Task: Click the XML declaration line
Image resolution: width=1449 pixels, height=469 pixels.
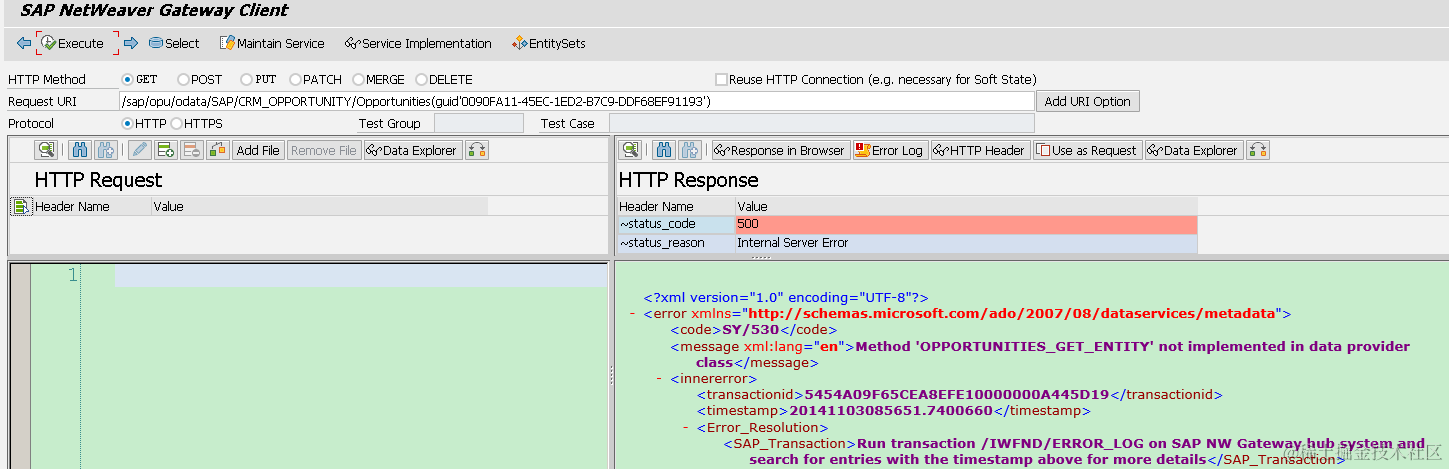Action: point(787,297)
